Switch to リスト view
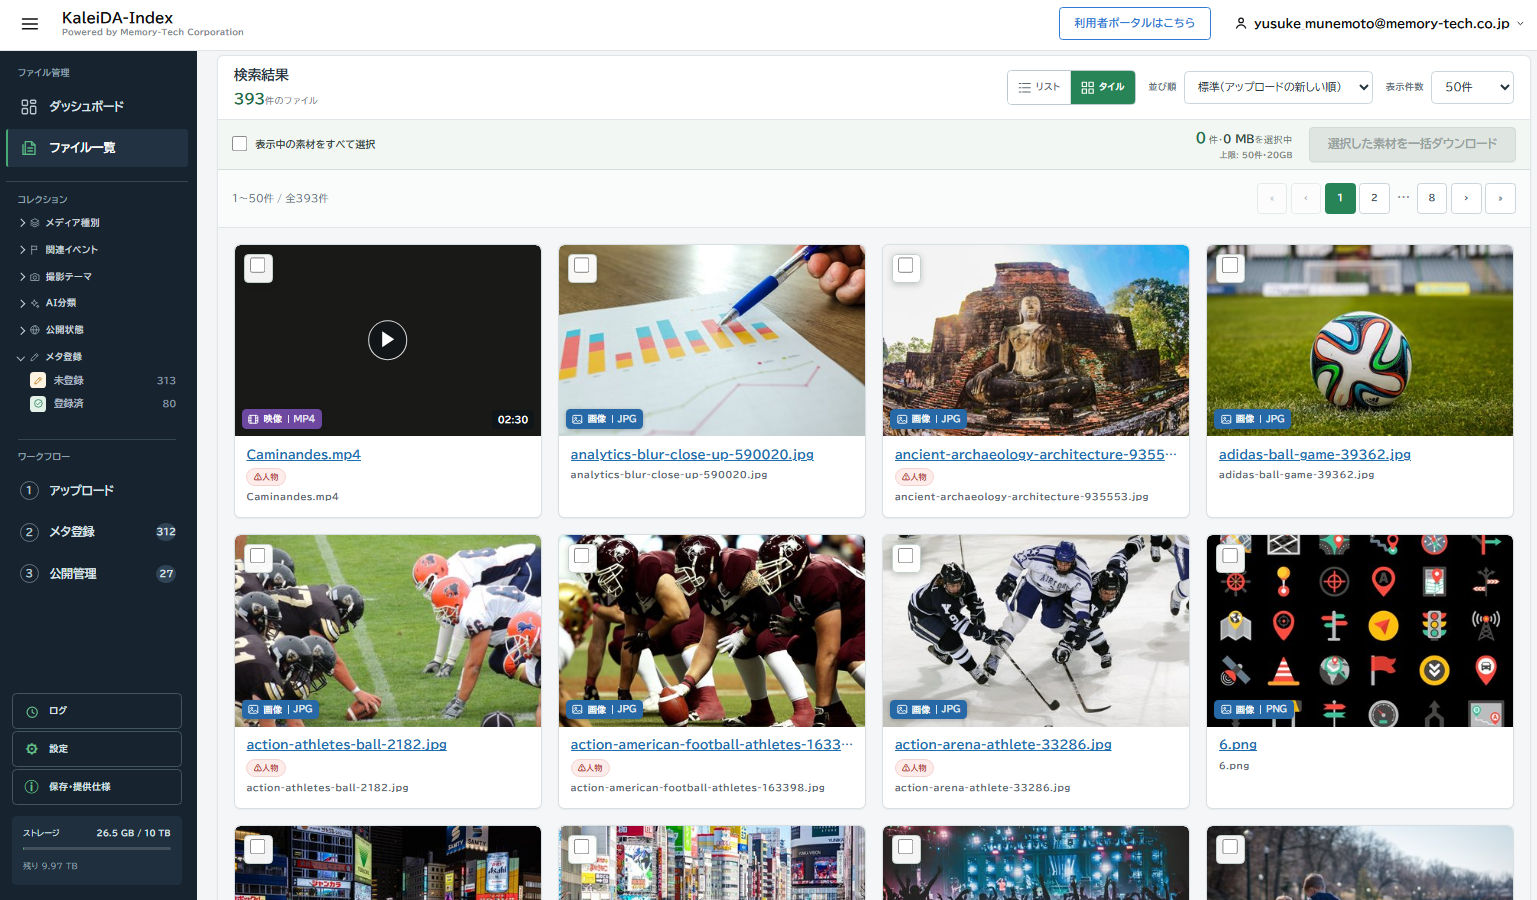The height and width of the screenshot is (900, 1537). 1039,87
